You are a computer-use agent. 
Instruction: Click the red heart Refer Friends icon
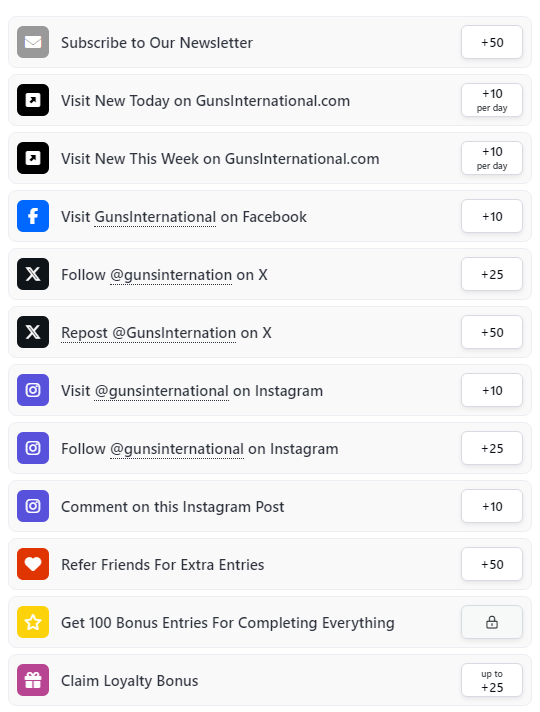point(33,564)
